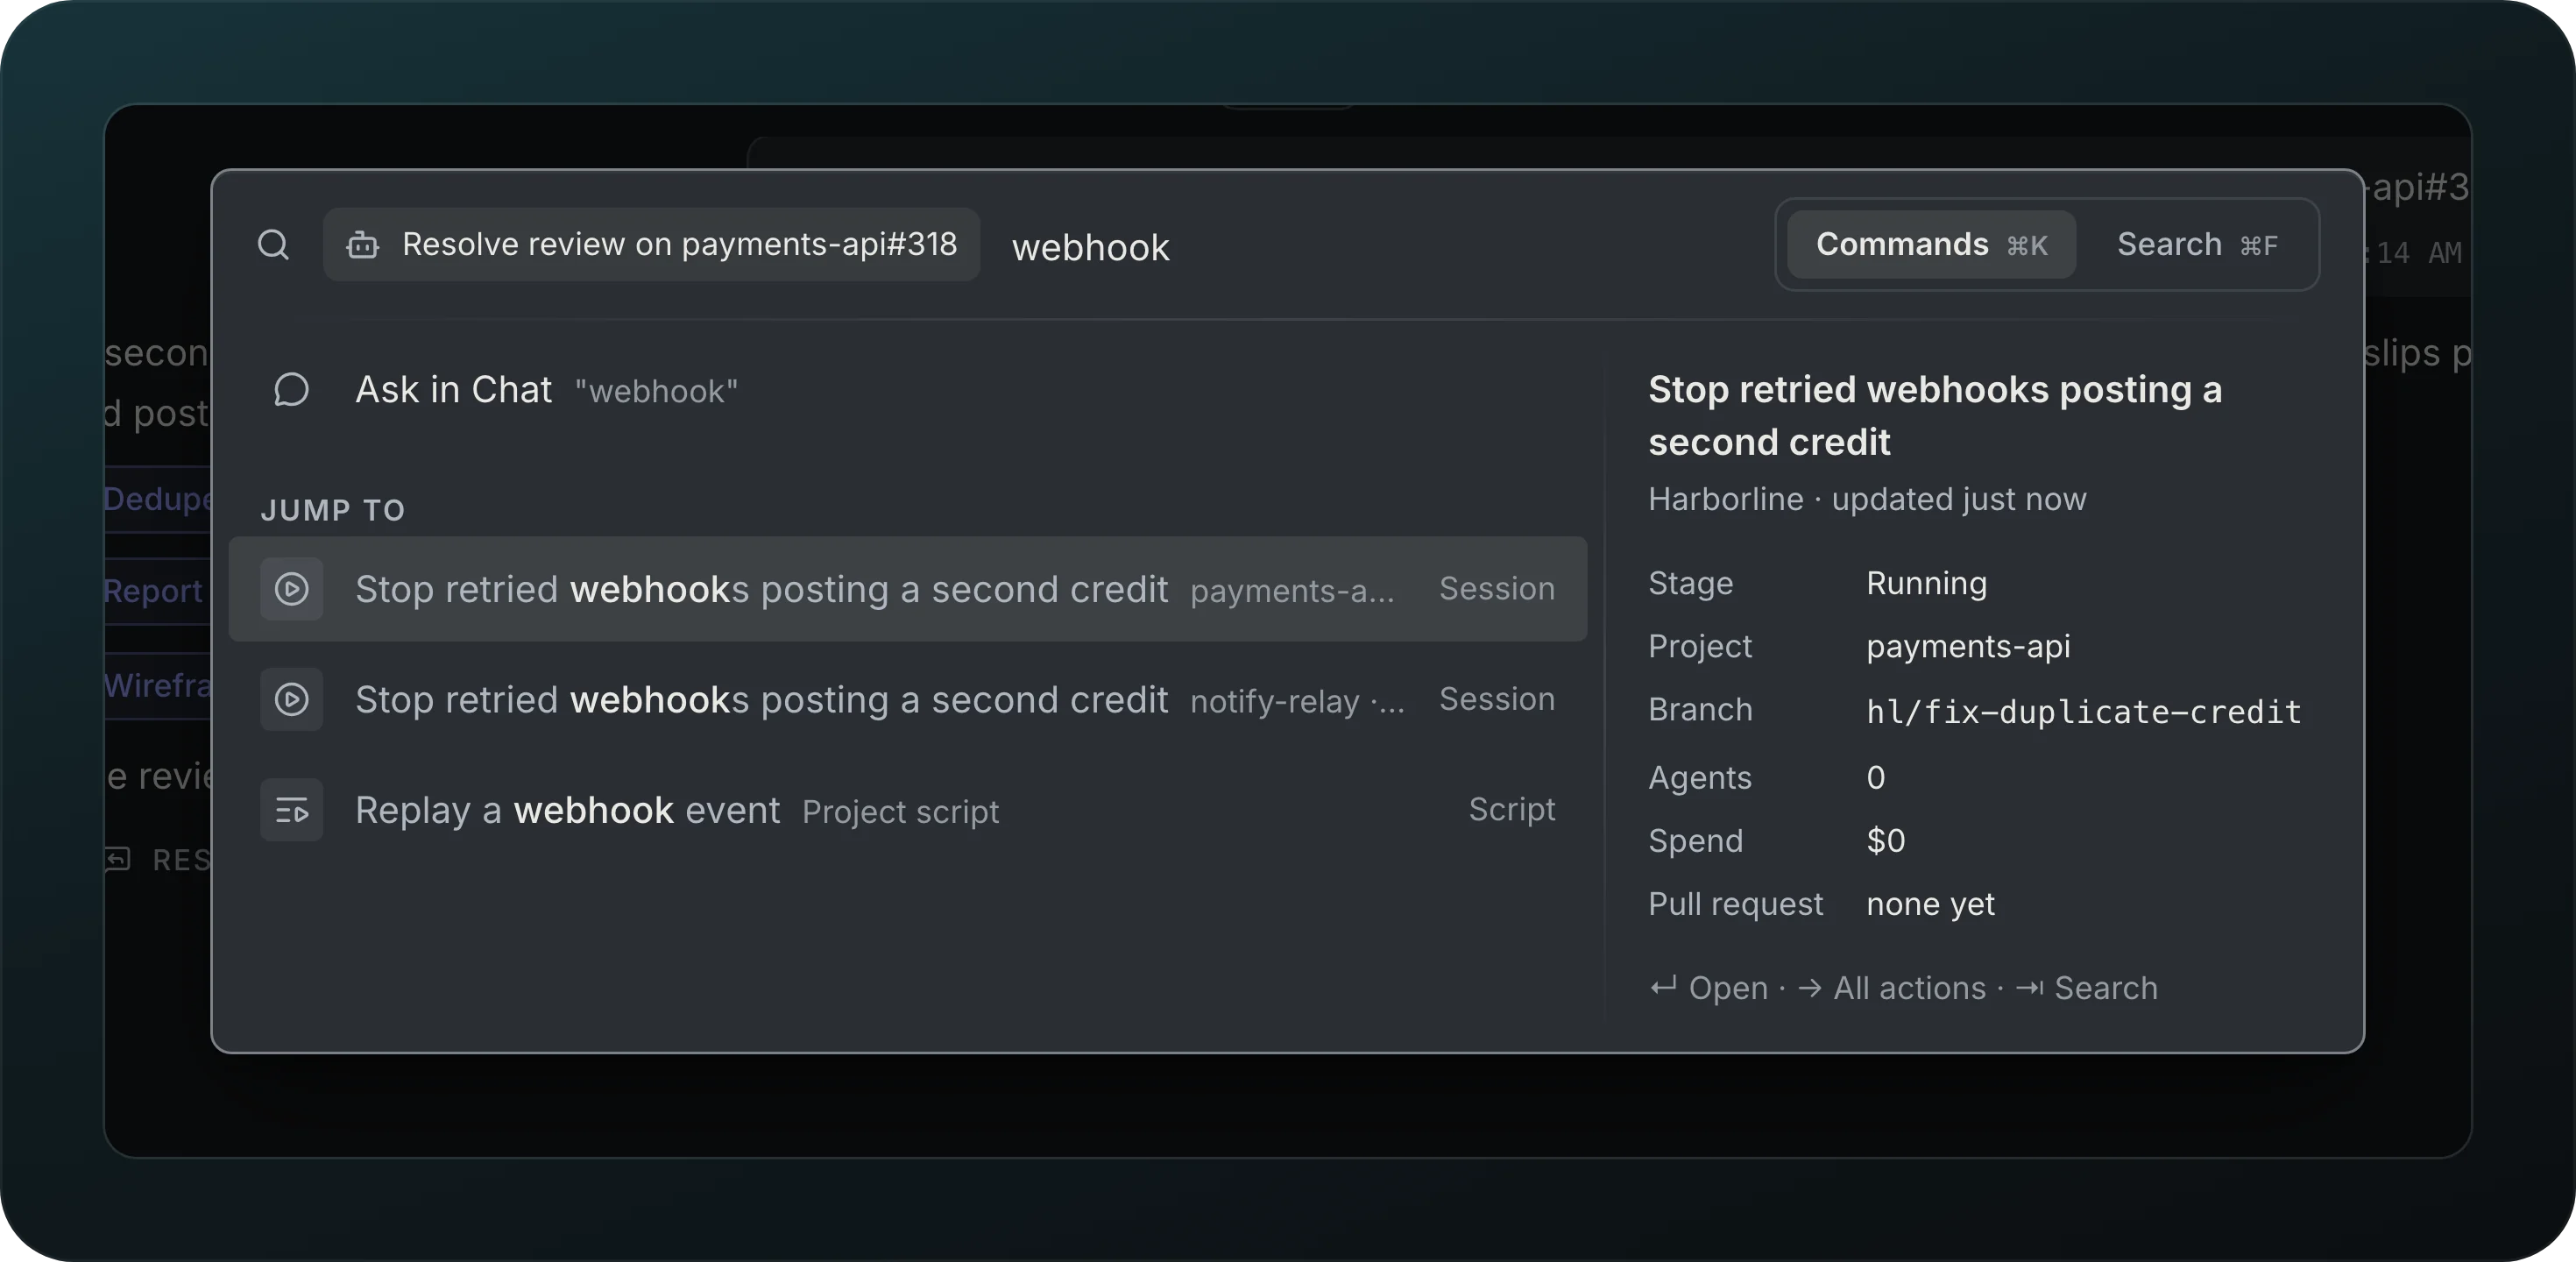Click the webhook query input field
The image size is (2576, 1262).
(x=1380, y=247)
